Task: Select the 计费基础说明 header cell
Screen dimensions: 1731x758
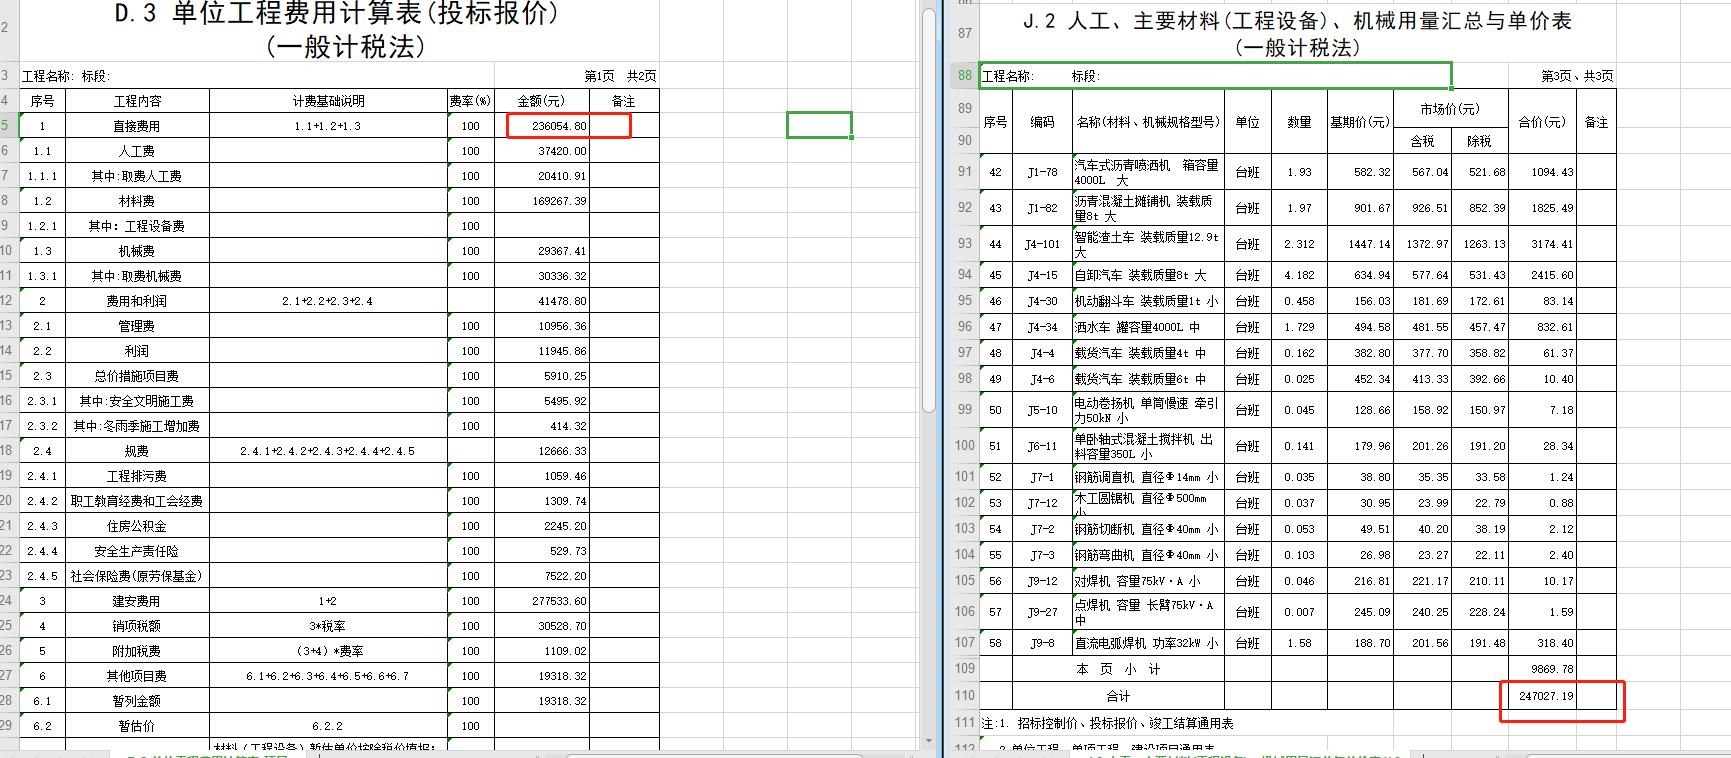Action: point(328,101)
